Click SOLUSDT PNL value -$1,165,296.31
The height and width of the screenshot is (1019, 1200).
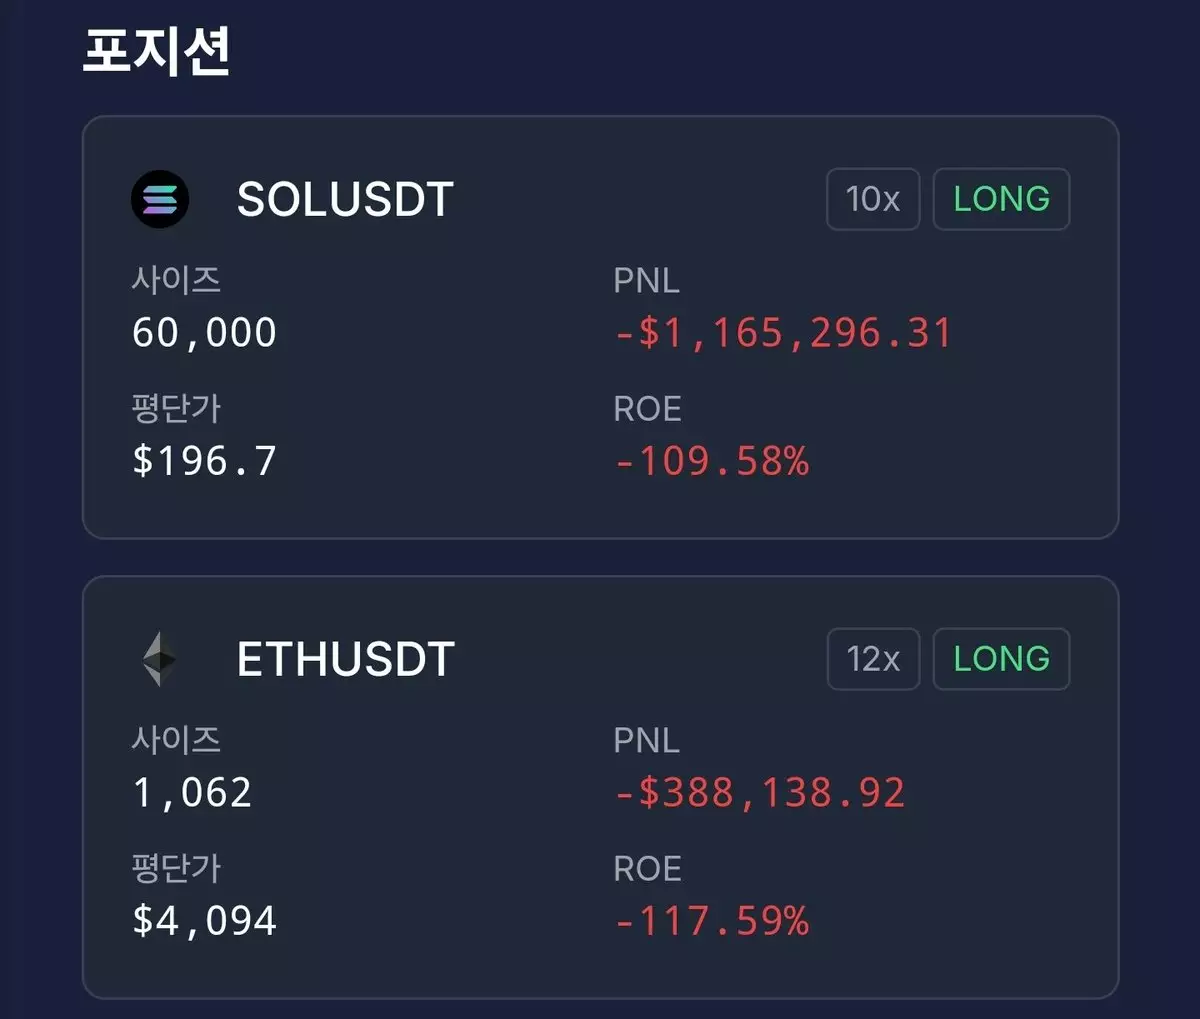pyautogui.click(x=783, y=333)
